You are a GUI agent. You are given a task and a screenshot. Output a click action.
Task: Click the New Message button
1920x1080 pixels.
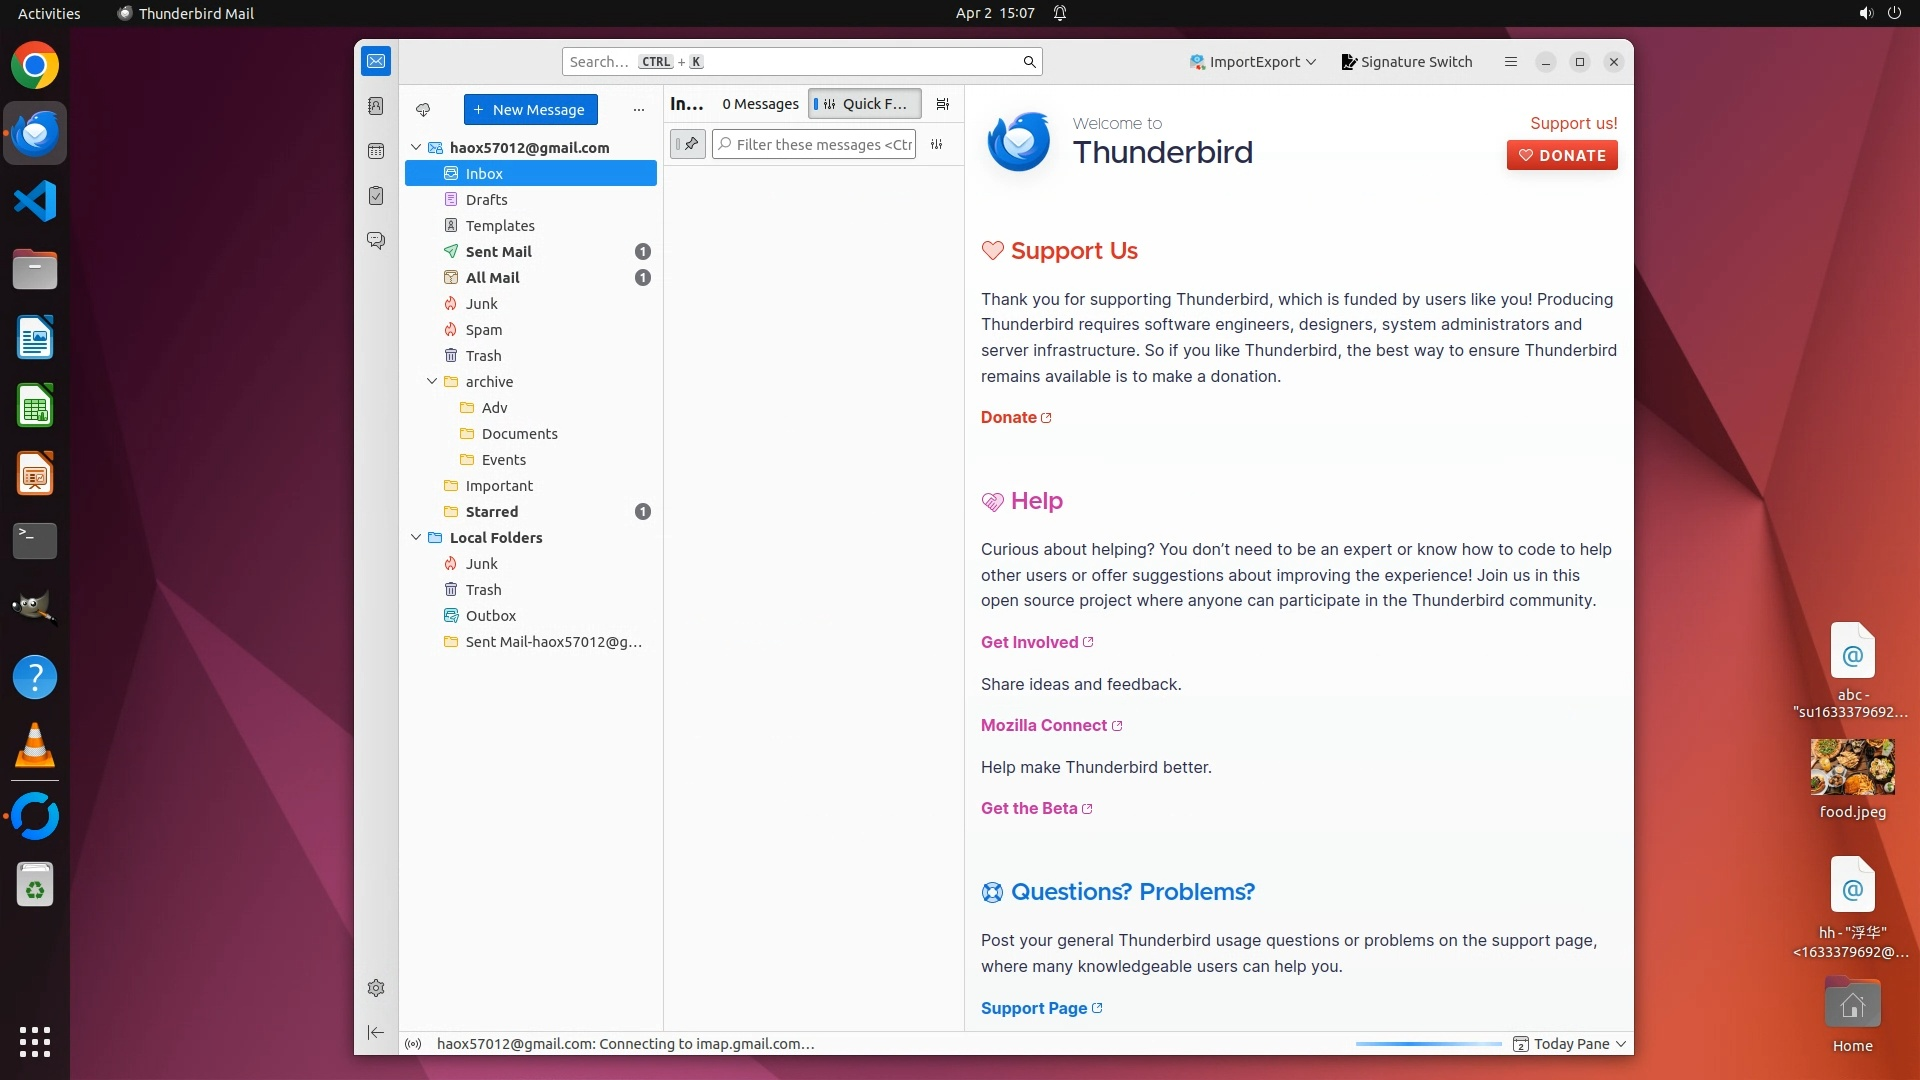530,110
